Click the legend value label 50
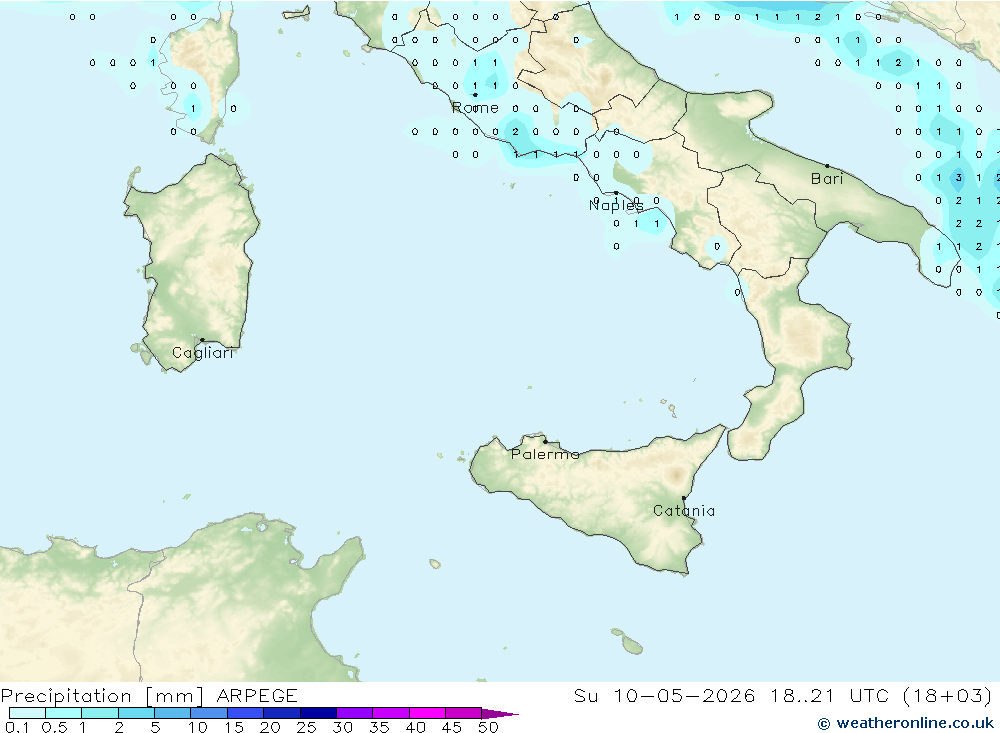1000x733 pixels. [x=489, y=727]
